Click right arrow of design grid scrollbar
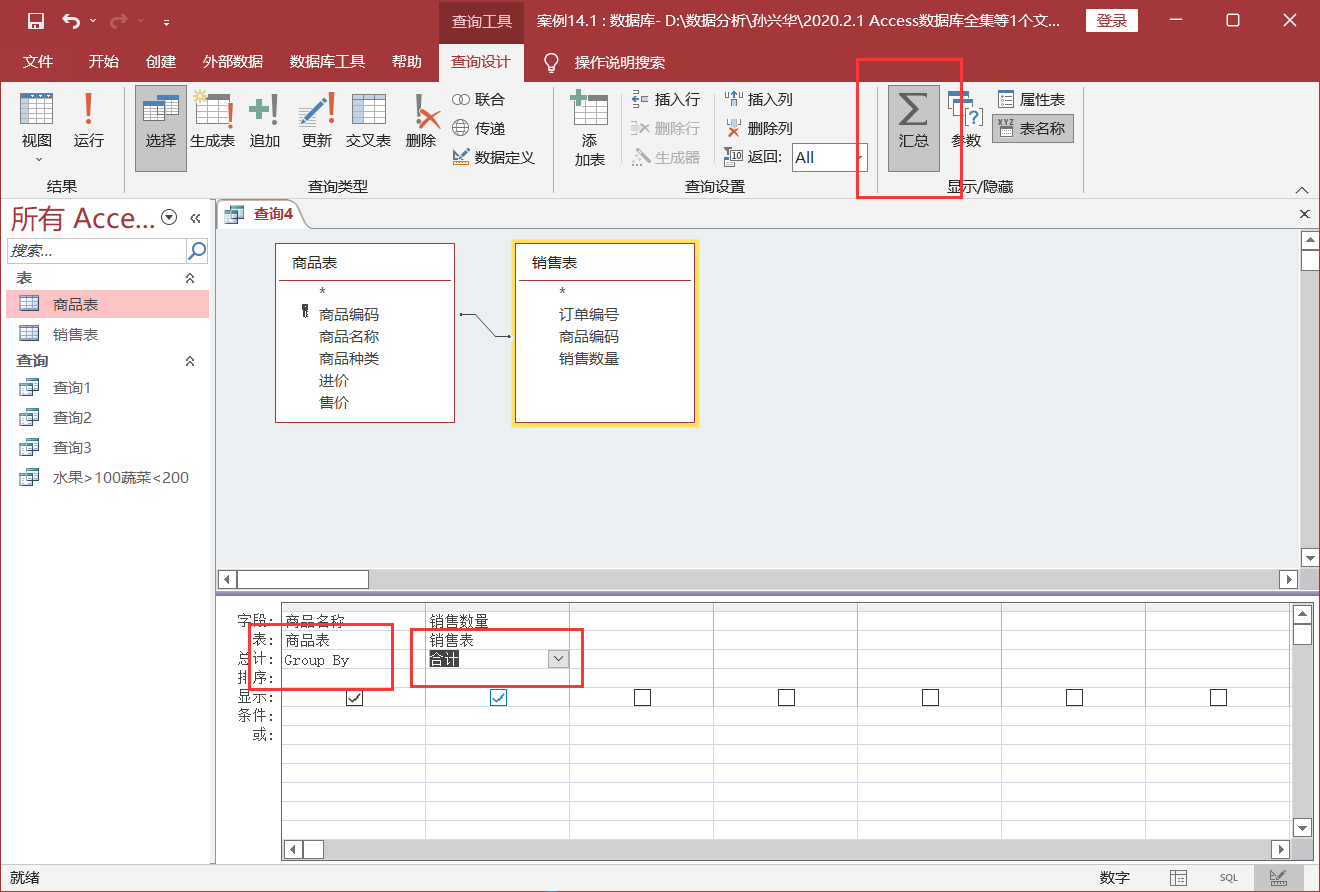The width and height of the screenshot is (1320, 892). (1280, 849)
